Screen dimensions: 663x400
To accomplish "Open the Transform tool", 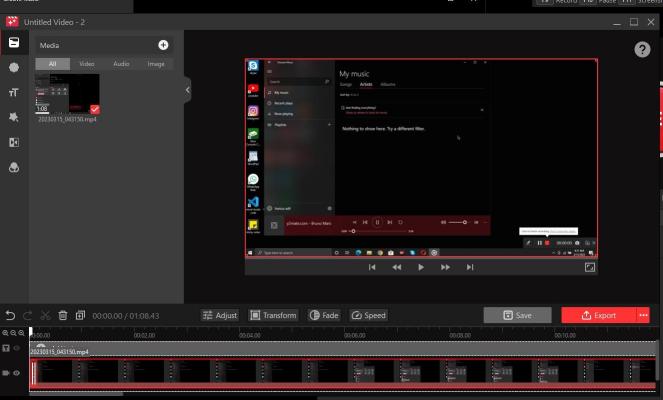I will coord(274,315).
